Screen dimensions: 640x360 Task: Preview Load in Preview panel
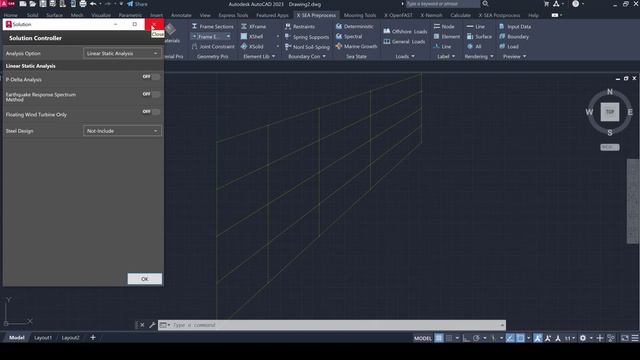pyautogui.click(x=508, y=47)
